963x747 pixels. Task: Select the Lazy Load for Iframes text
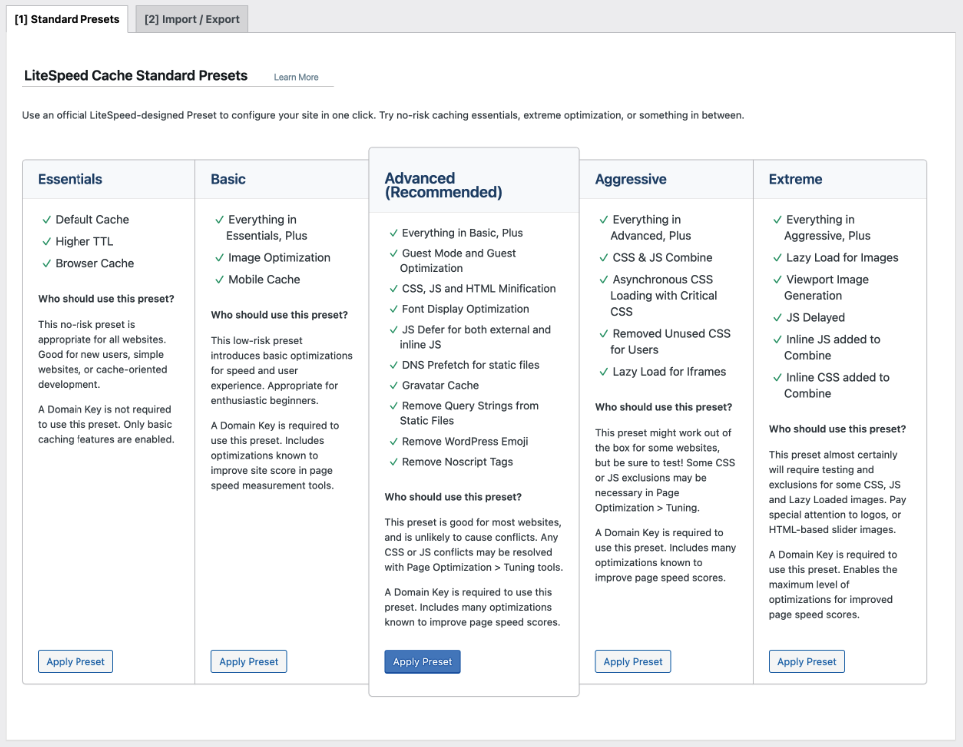tap(669, 372)
